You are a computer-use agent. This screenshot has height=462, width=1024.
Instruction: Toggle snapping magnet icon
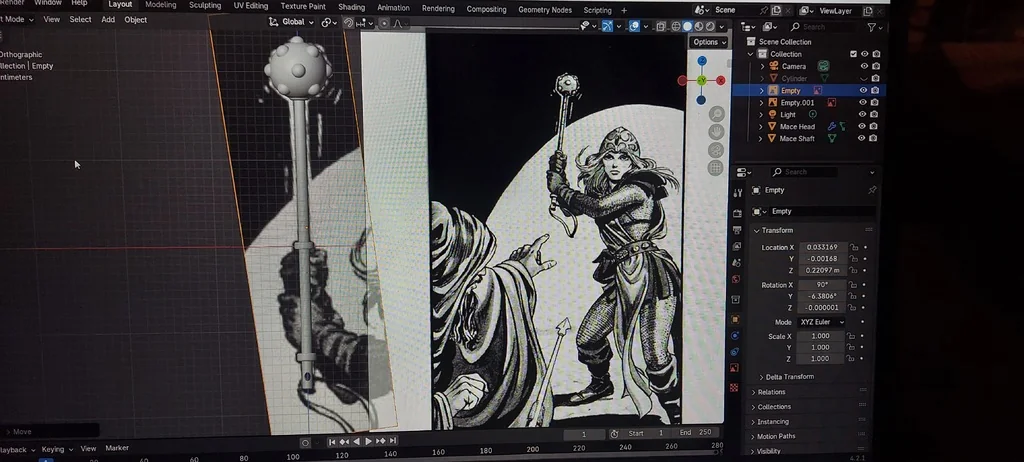pos(348,23)
